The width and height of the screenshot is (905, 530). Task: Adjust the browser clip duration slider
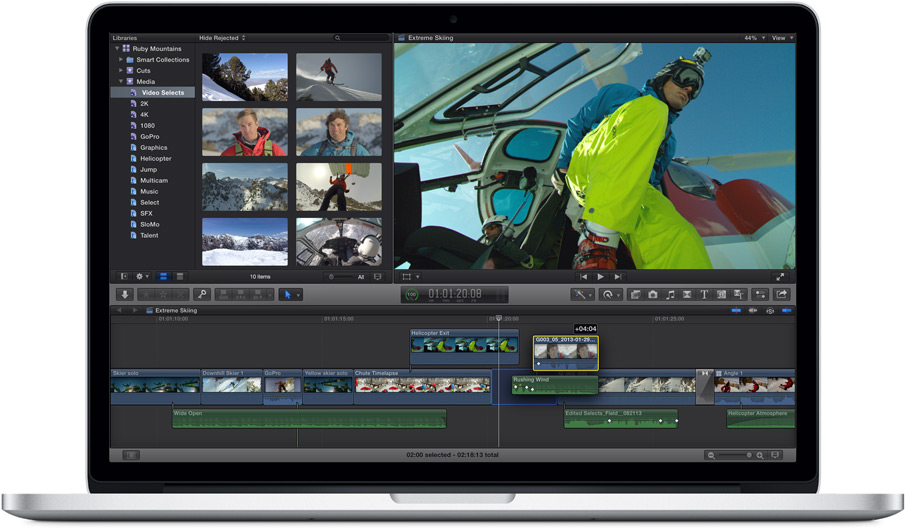[x=341, y=277]
